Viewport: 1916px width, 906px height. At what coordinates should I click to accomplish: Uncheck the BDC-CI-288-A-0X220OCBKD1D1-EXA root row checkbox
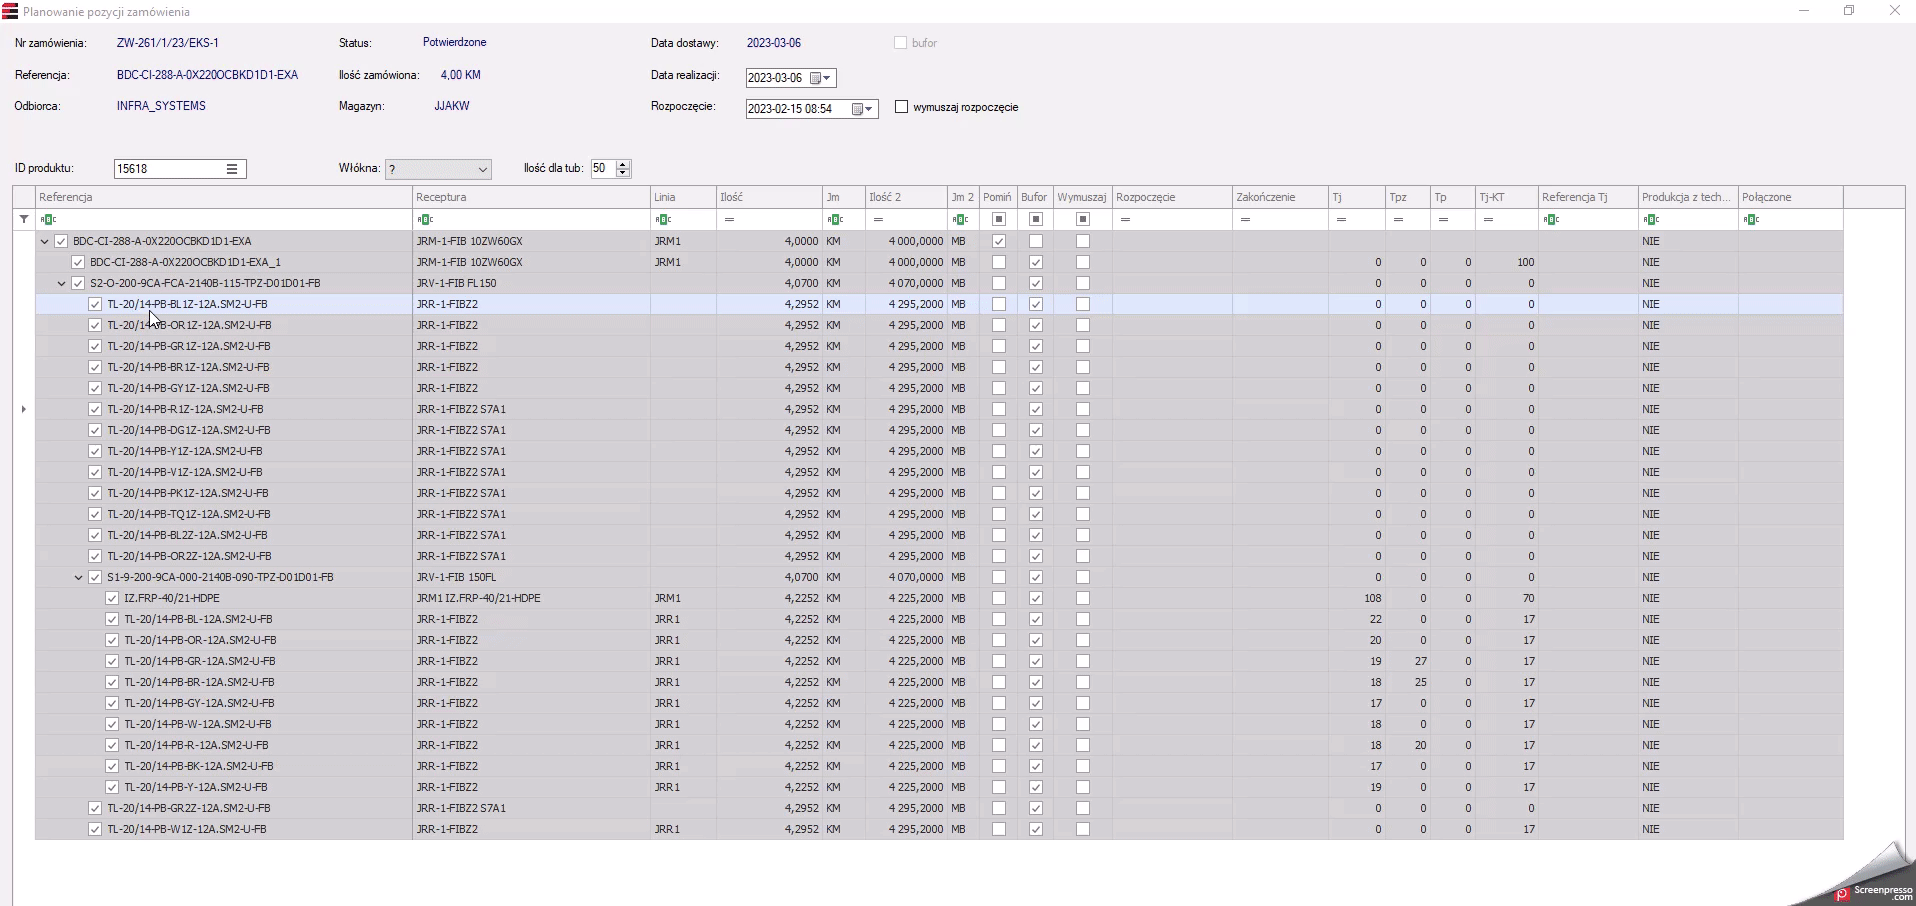[61, 241]
